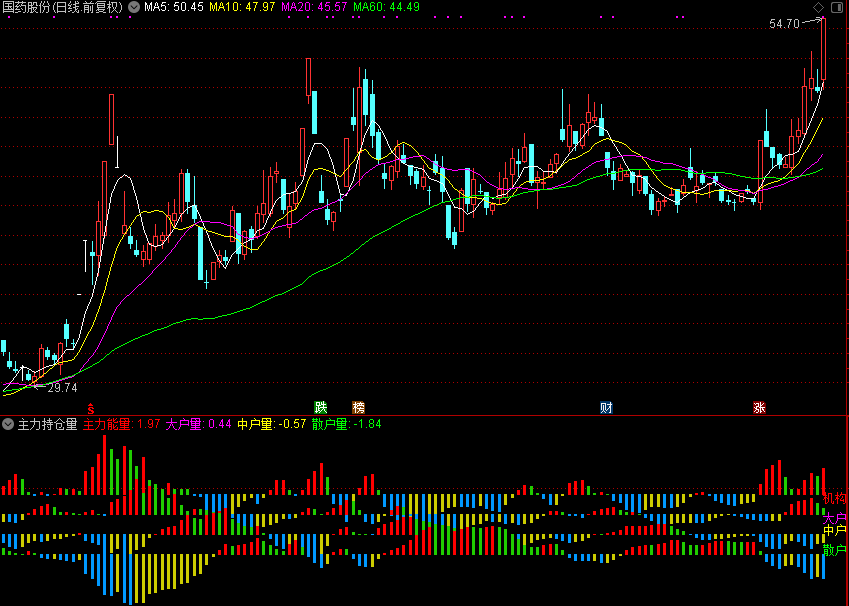Click the MA5: 50.45 label
The width and height of the screenshot is (849, 606).
(174, 7)
